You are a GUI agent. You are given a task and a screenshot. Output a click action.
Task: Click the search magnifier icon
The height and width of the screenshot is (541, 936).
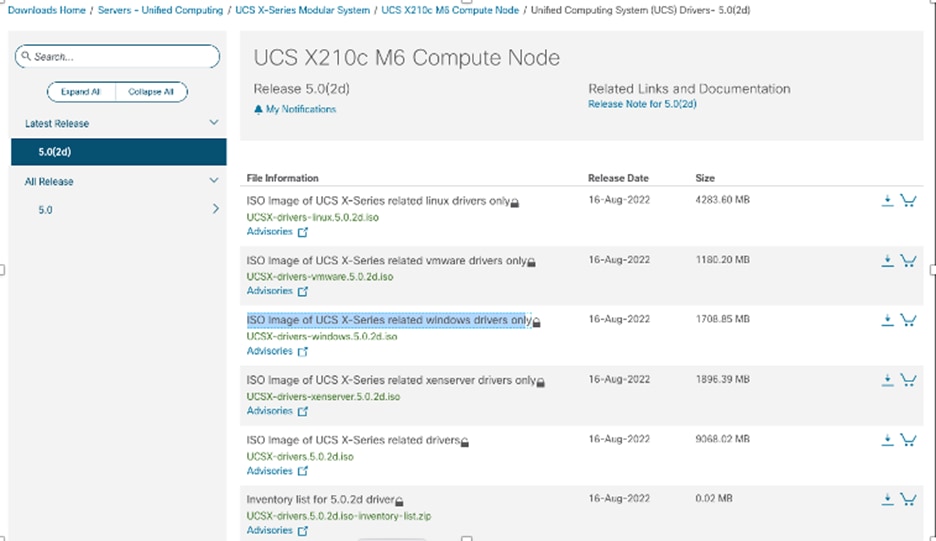pyautogui.click(x=26, y=56)
